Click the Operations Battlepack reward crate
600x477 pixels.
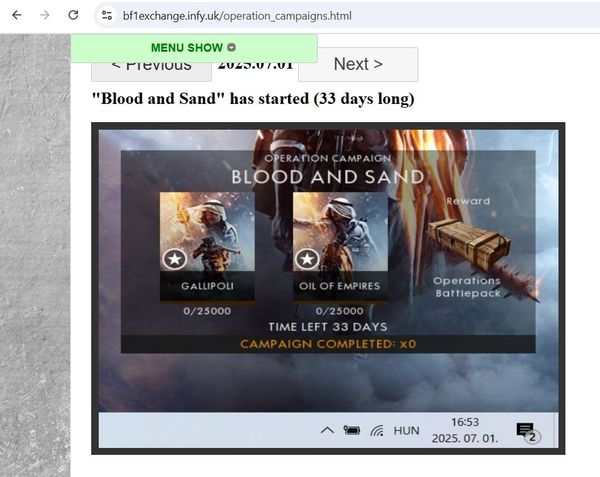(468, 243)
